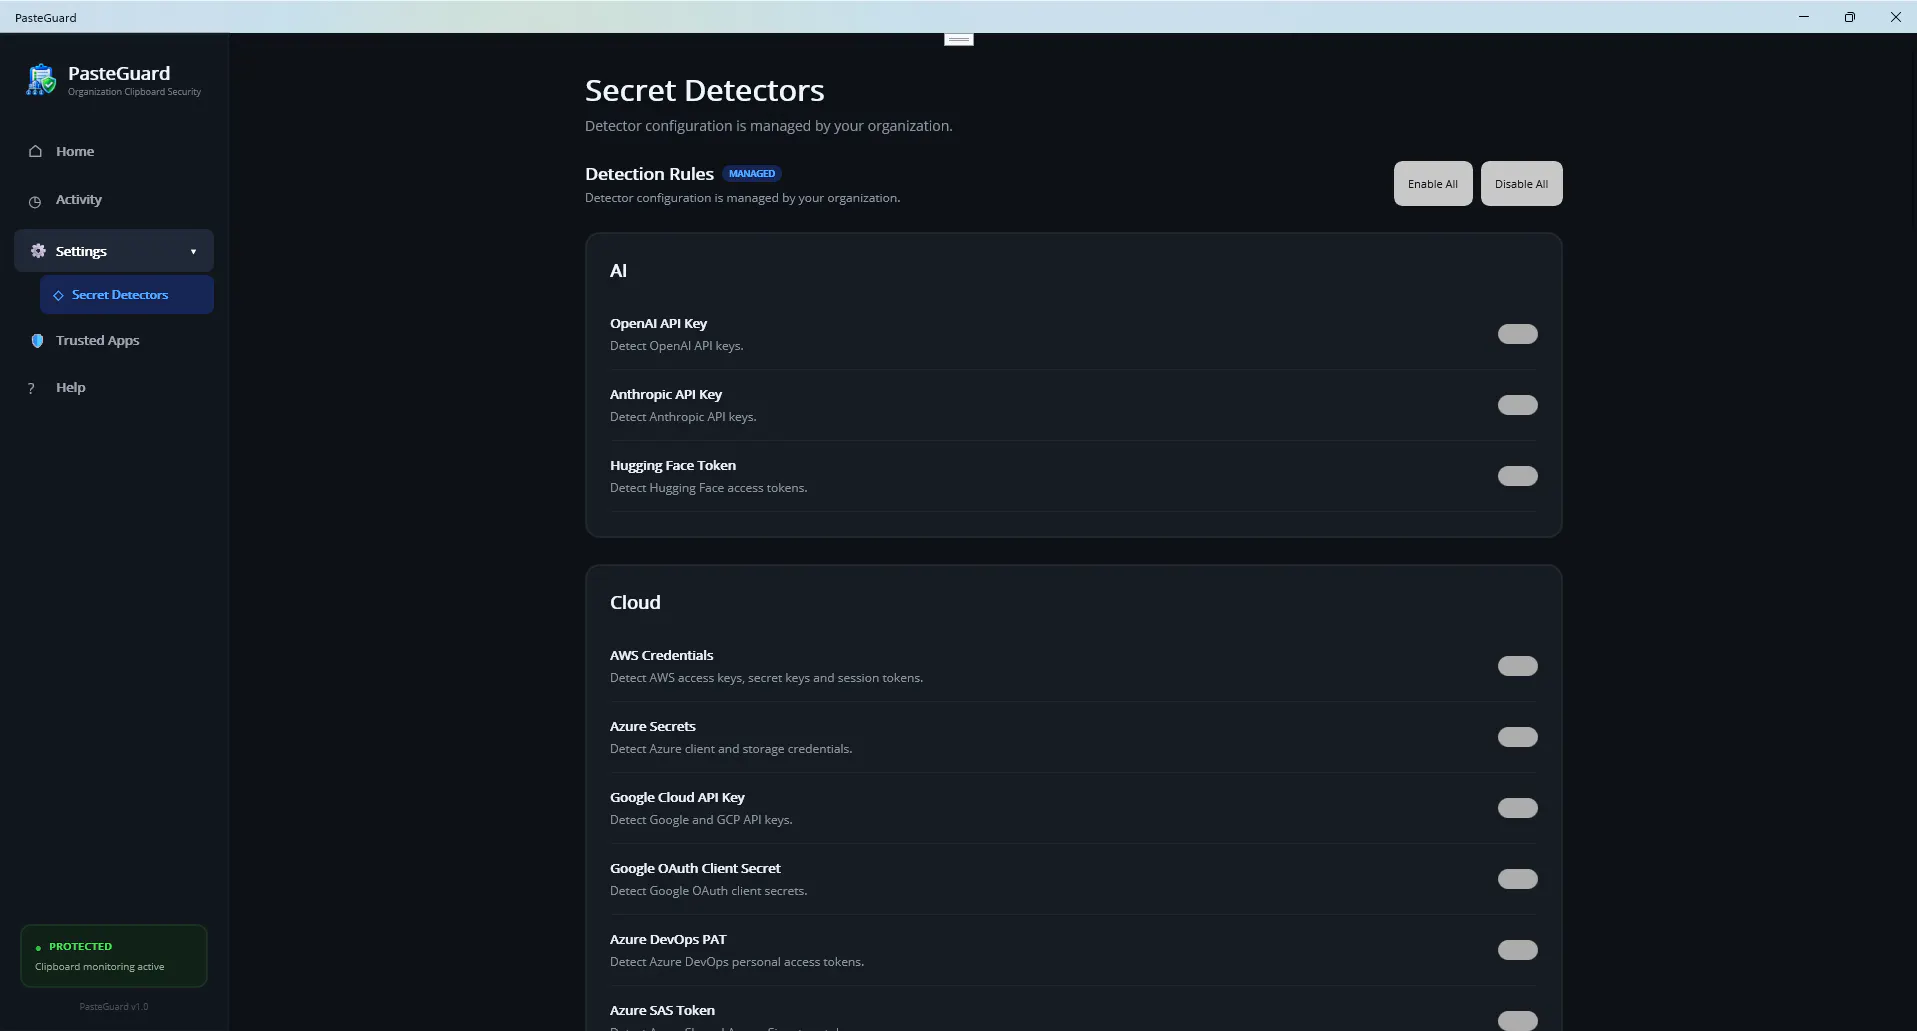Restore down the PasteGuard window
The image size is (1917, 1031).
[x=1850, y=17]
